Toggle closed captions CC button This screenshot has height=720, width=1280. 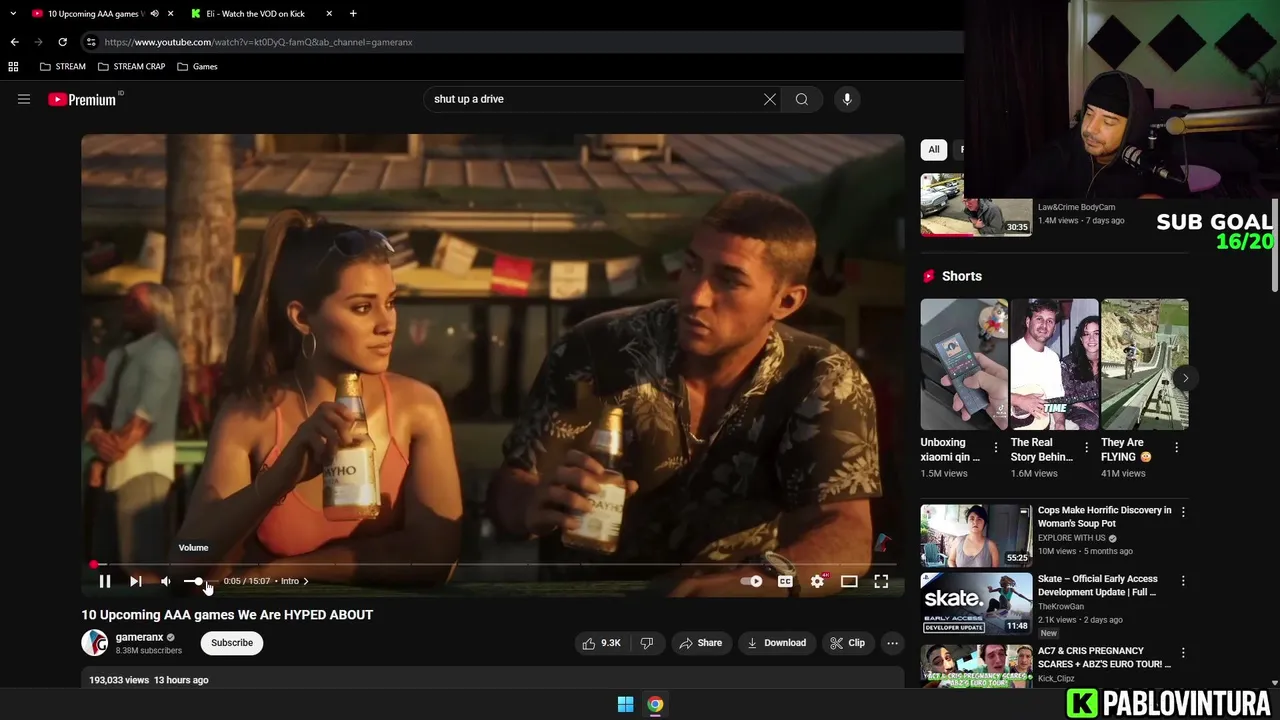coord(785,581)
